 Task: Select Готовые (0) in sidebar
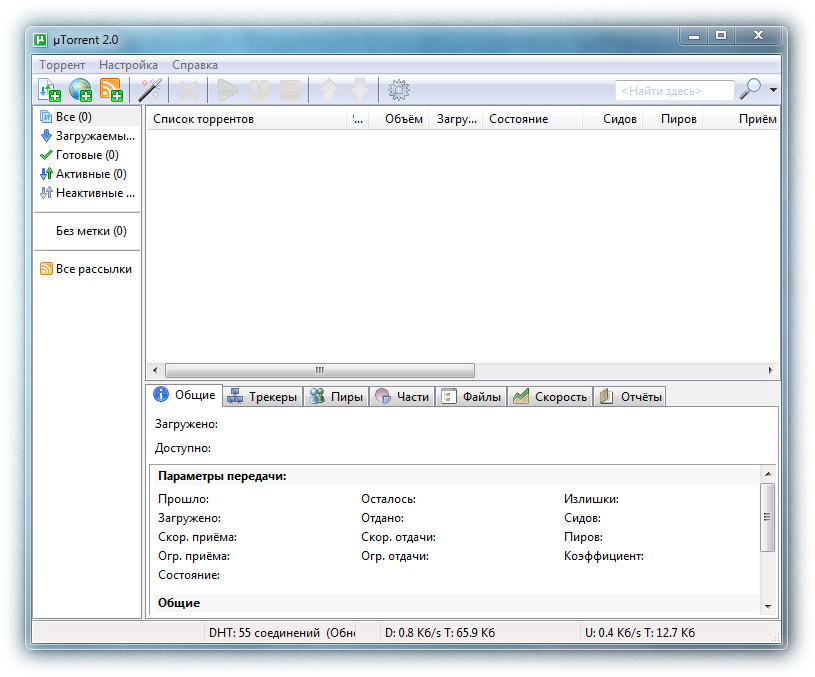point(86,155)
